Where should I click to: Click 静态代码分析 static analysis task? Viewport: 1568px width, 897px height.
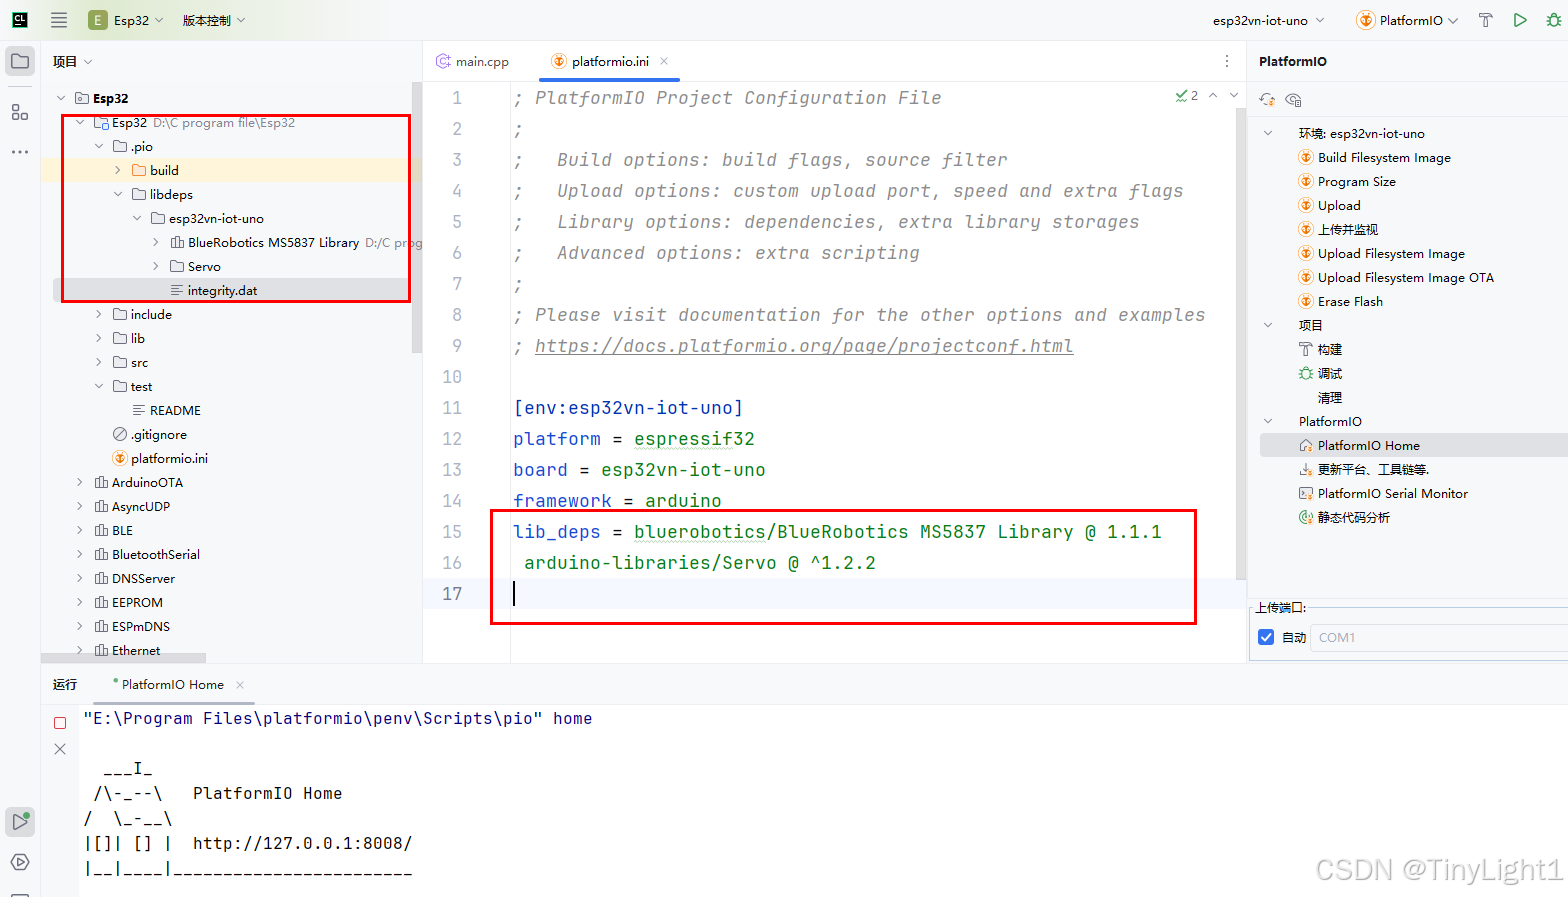(1344, 518)
